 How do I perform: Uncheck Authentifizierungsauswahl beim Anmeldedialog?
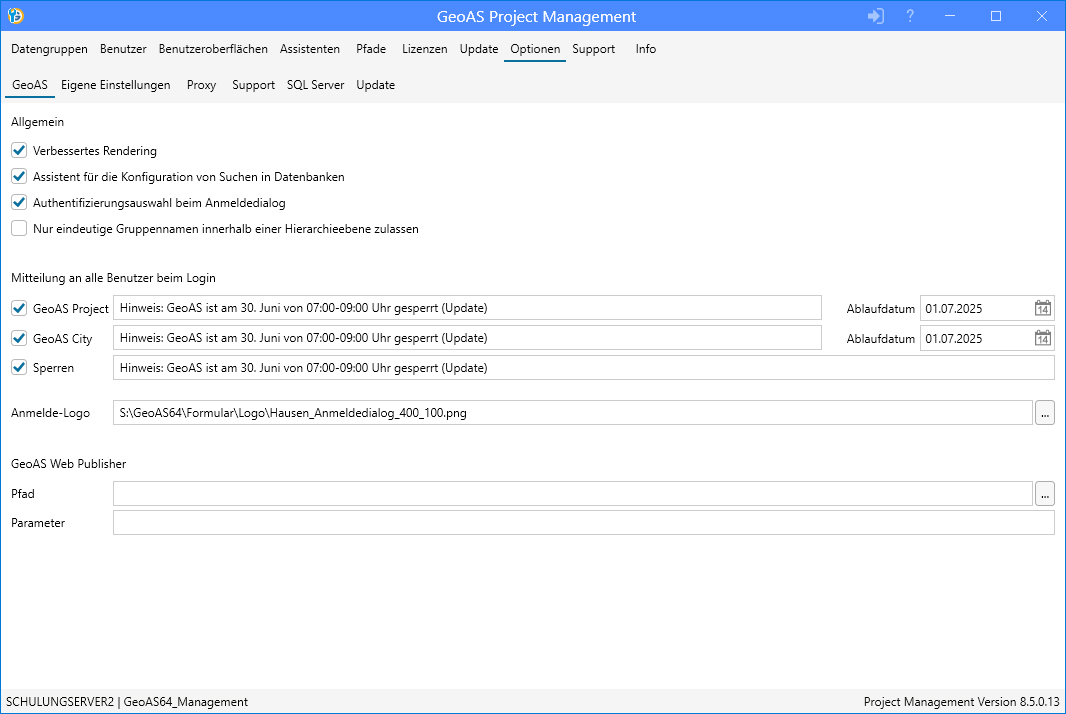coord(19,203)
